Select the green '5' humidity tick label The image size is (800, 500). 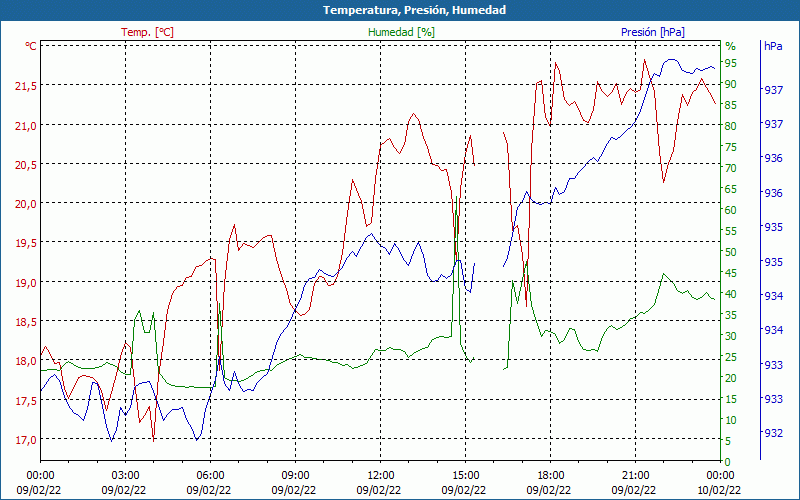point(728,441)
